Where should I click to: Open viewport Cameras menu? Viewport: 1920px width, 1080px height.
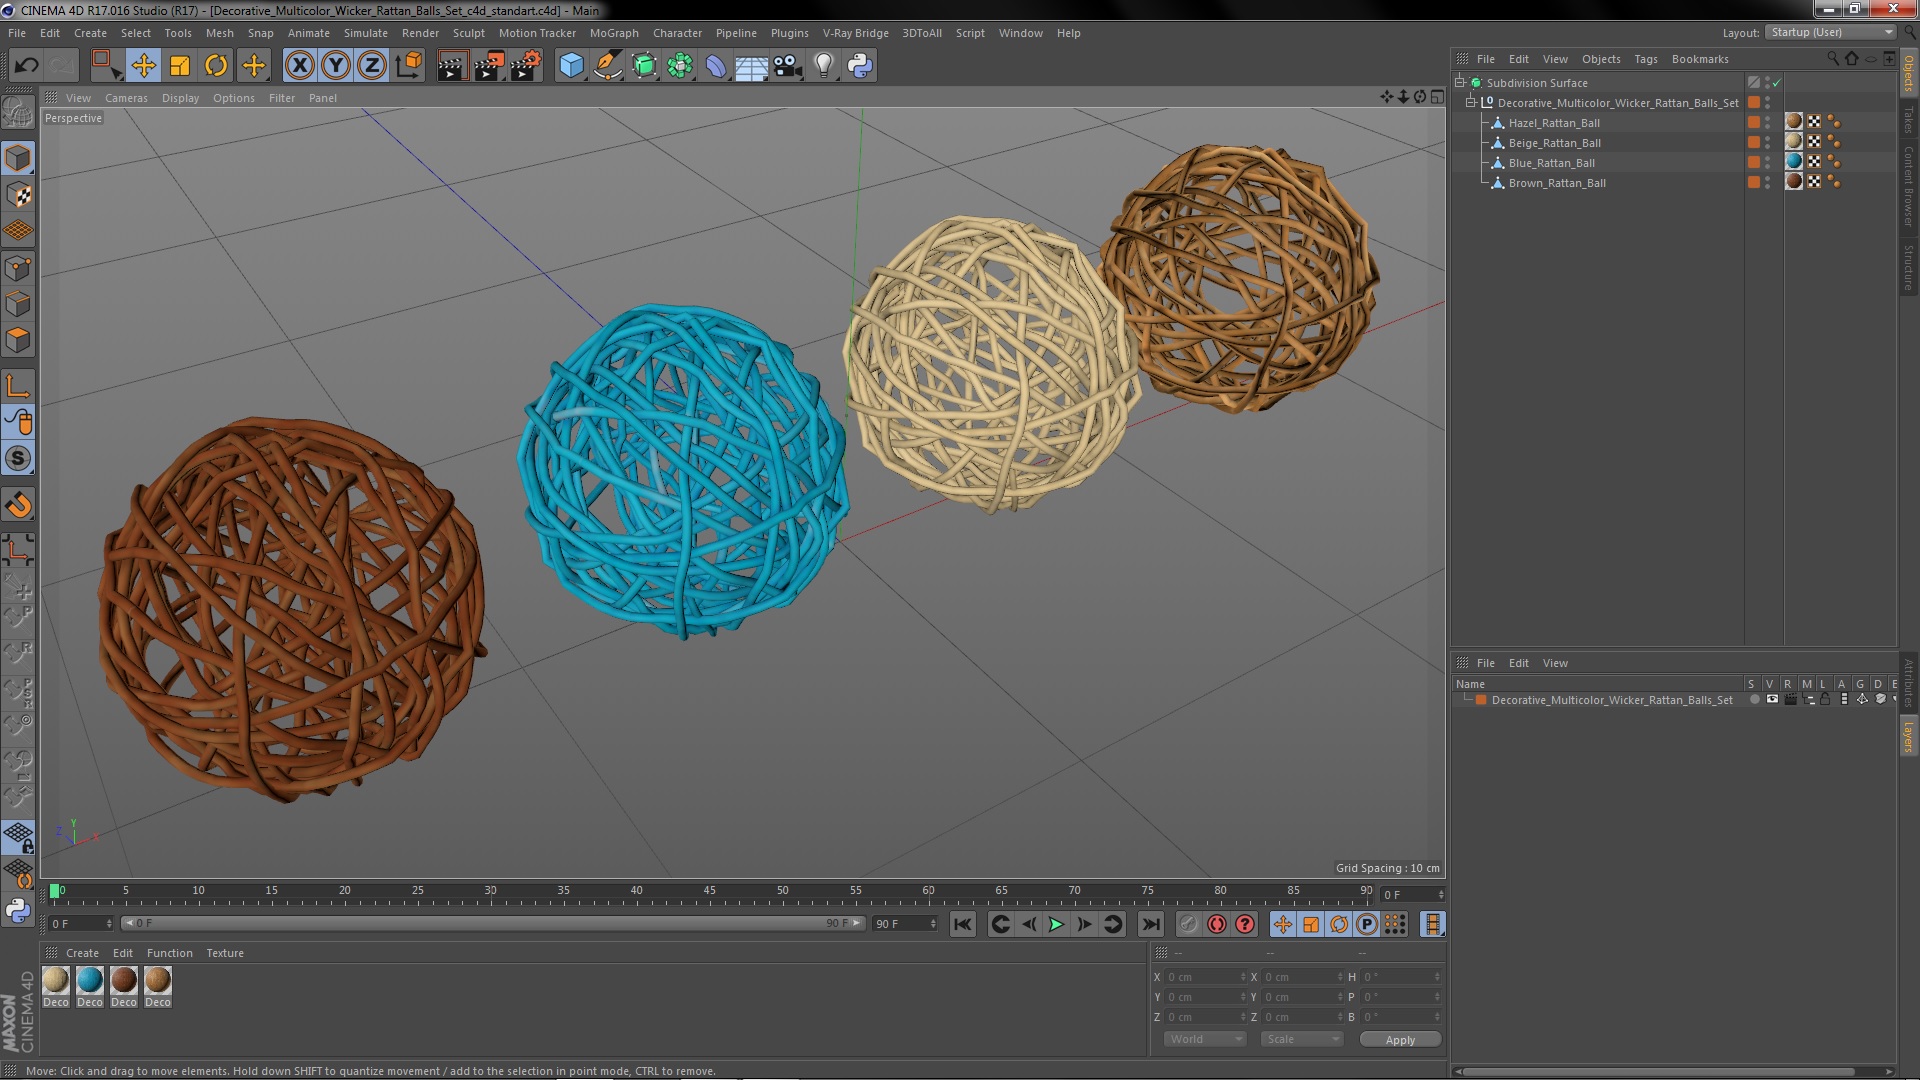pos(126,98)
